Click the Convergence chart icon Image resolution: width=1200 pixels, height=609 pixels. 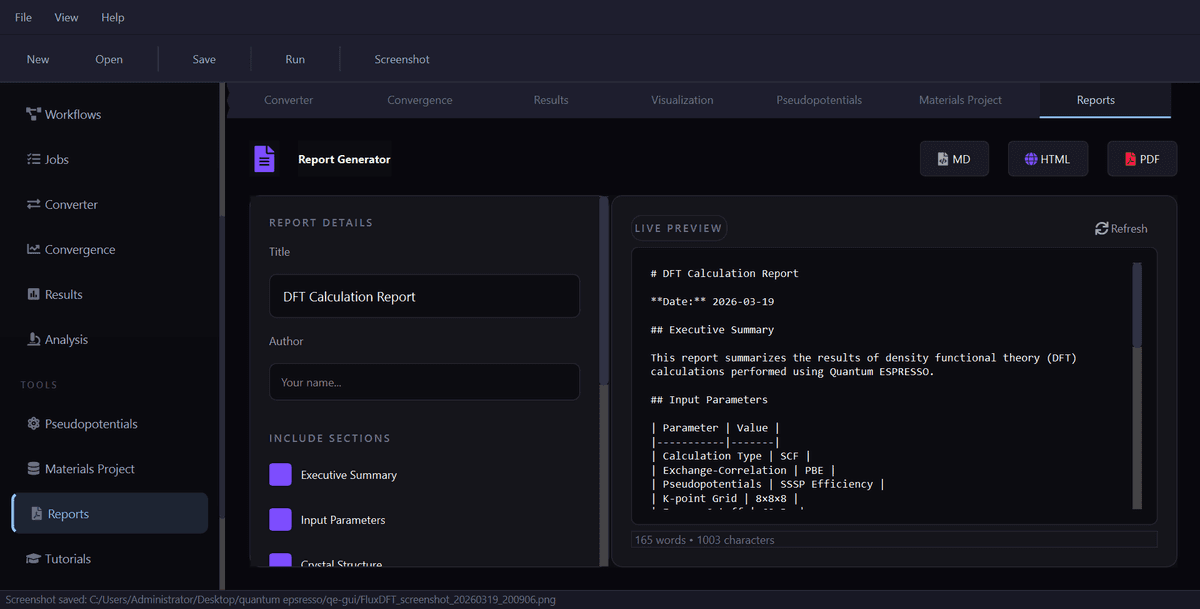pyautogui.click(x=33, y=249)
